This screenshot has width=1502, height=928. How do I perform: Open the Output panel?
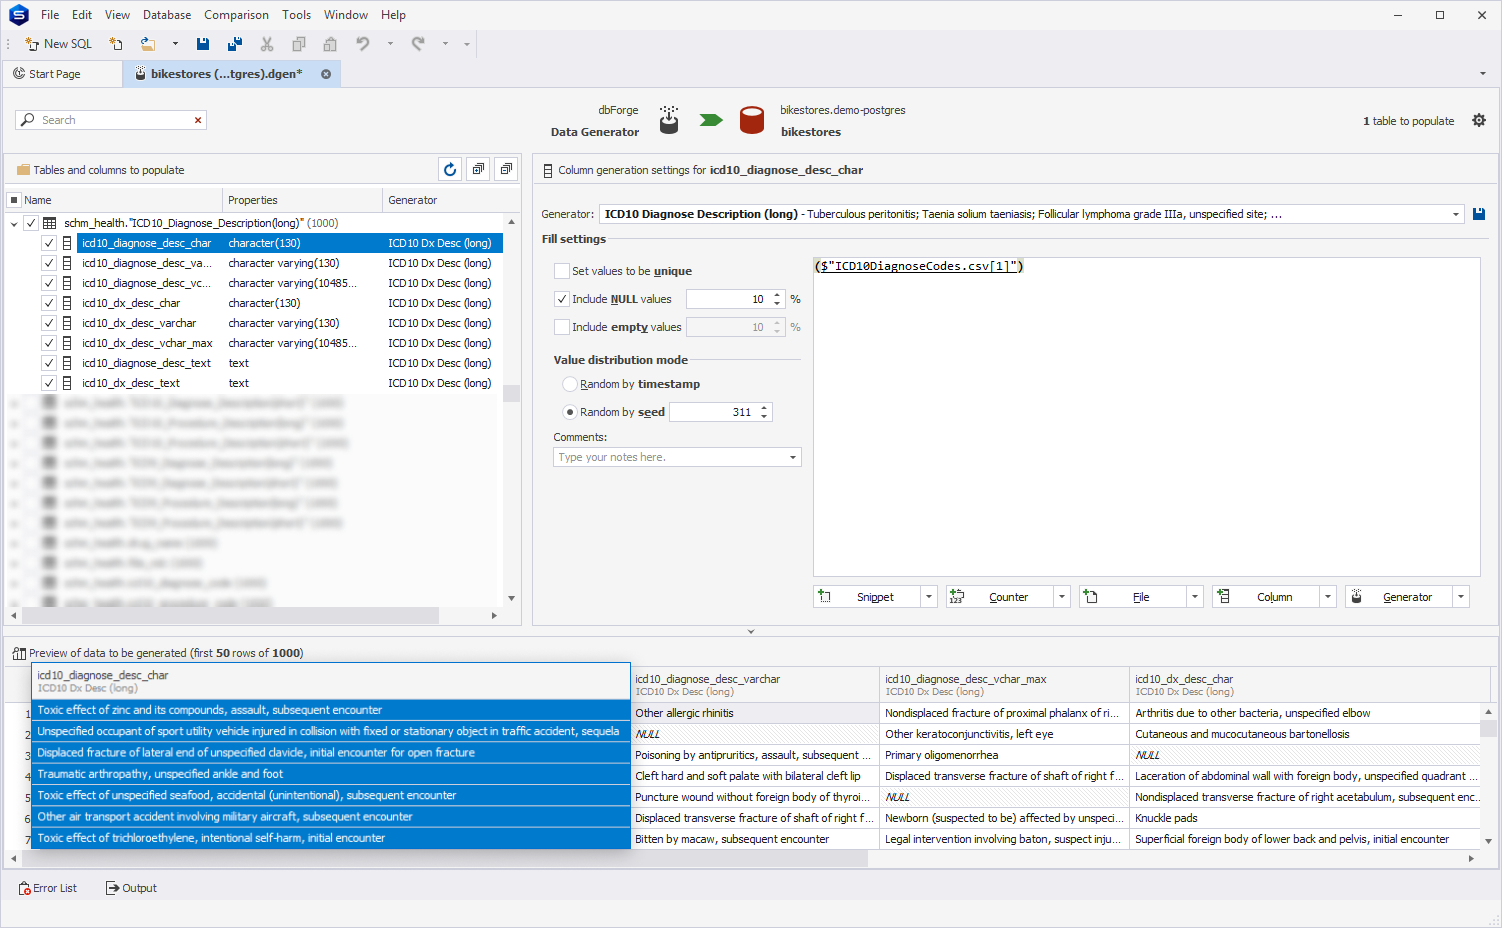(131, 888)
